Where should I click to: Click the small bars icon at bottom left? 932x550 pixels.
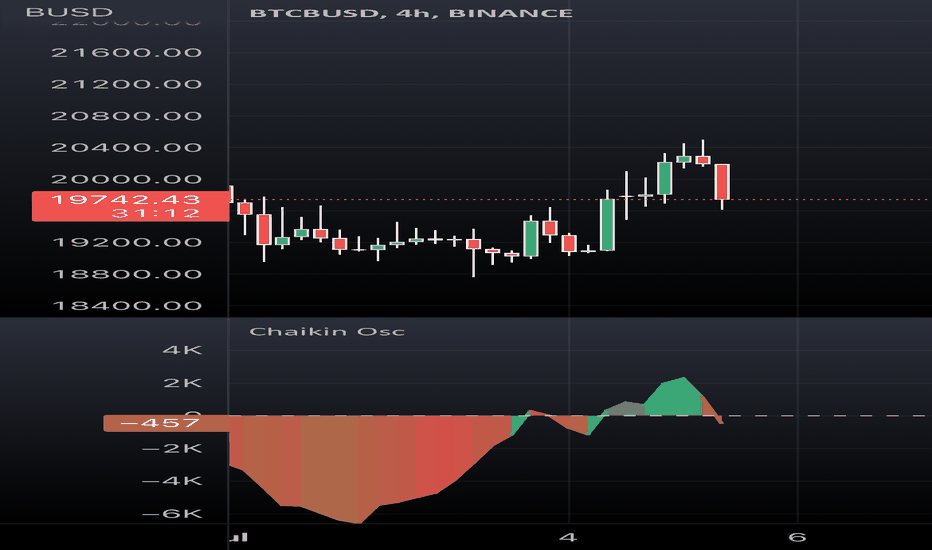point(238,538)
